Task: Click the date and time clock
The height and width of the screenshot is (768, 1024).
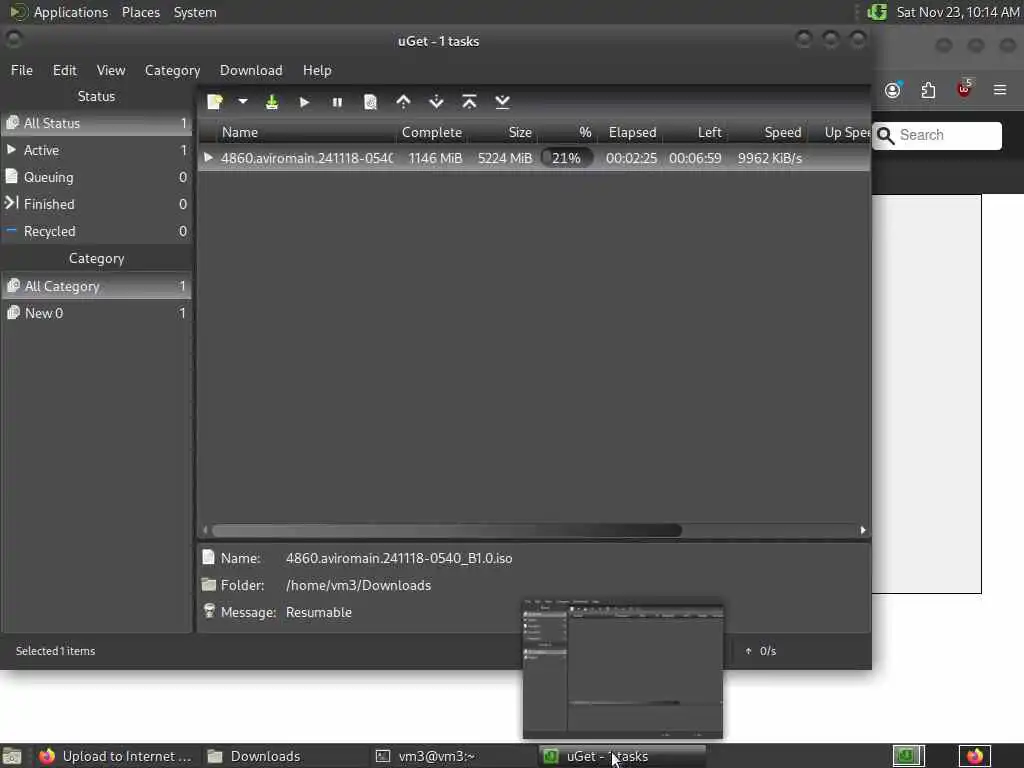Action: pos(957,12)
